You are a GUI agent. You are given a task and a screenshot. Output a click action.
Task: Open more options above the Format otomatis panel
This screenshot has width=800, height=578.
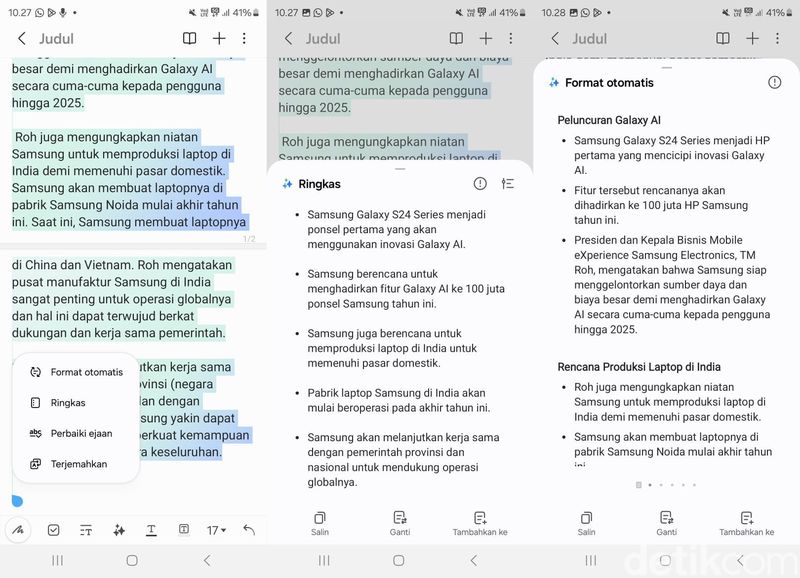point(778,38)
